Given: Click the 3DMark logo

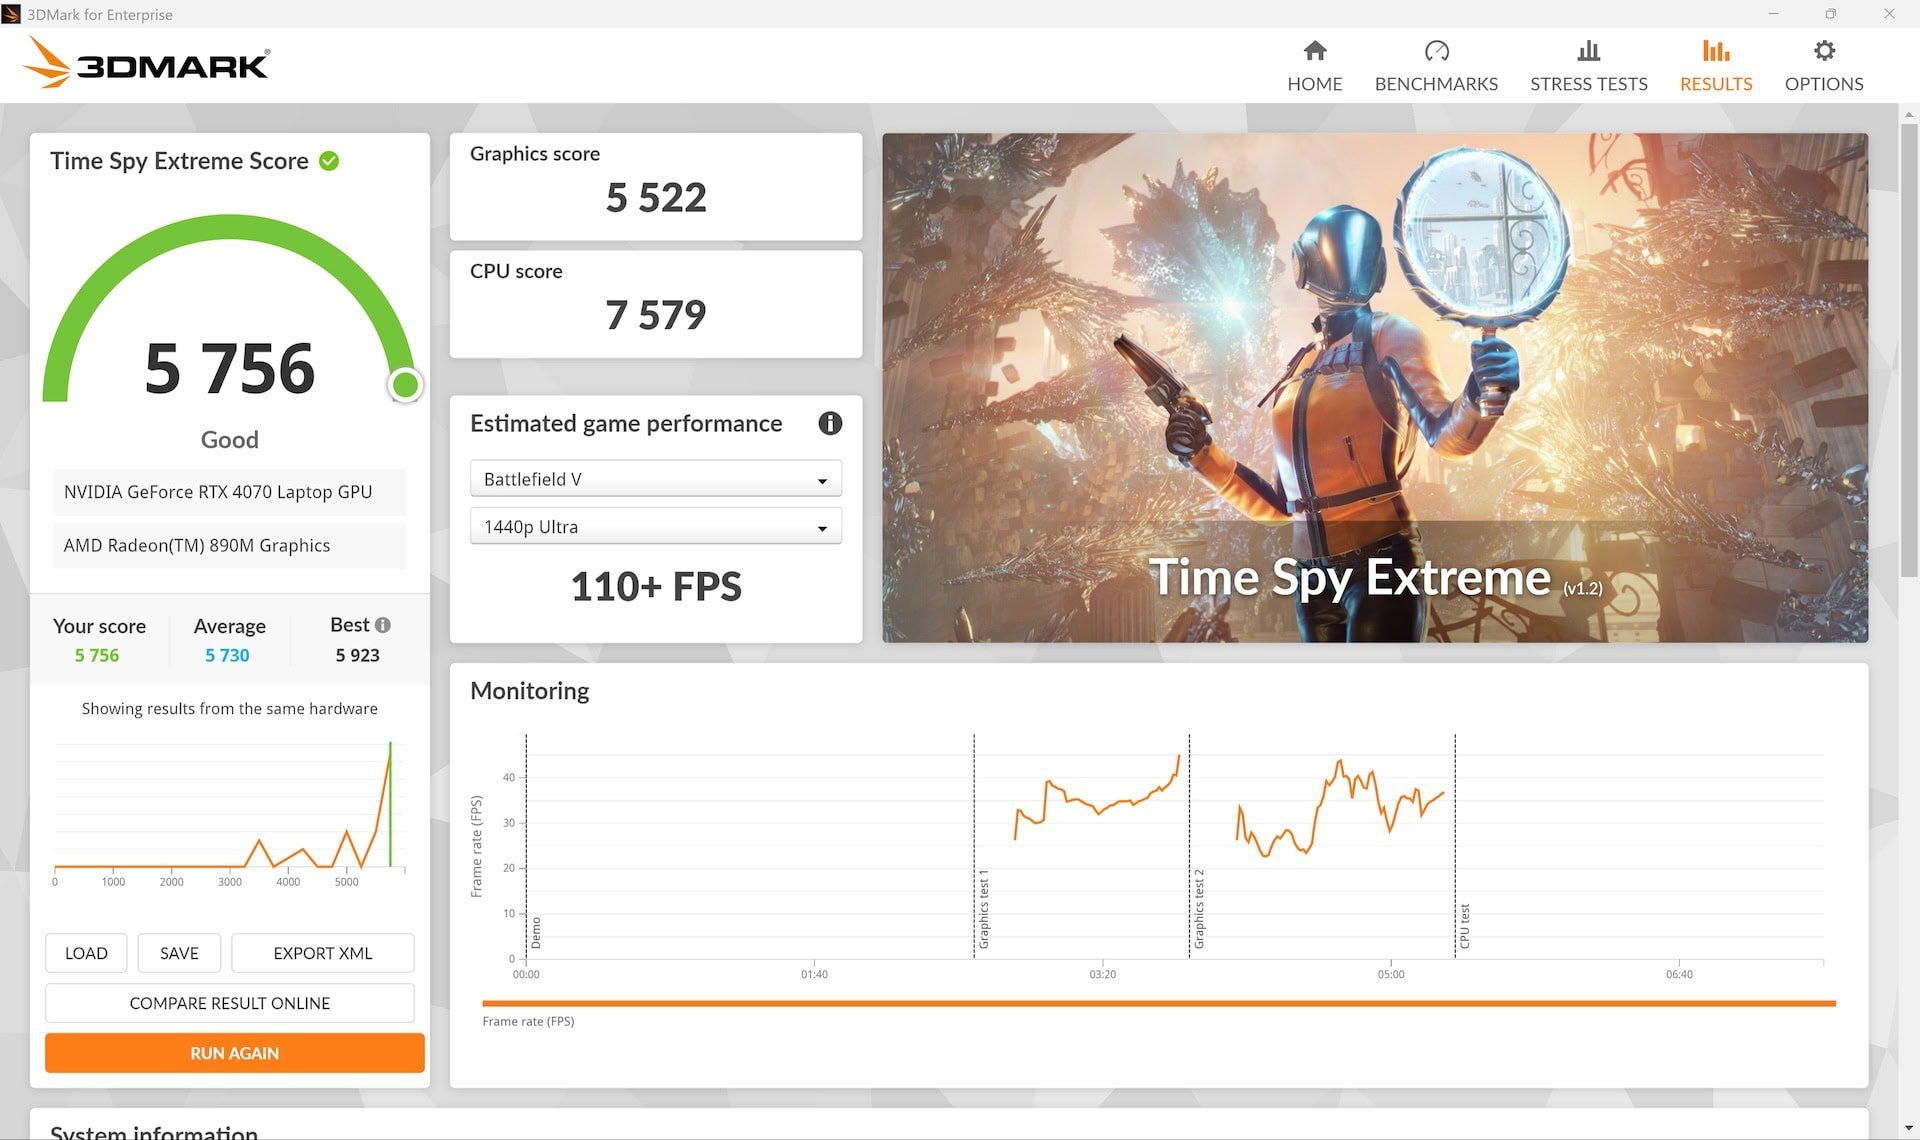Looking at the screenshot, I should tap(147, 63).
